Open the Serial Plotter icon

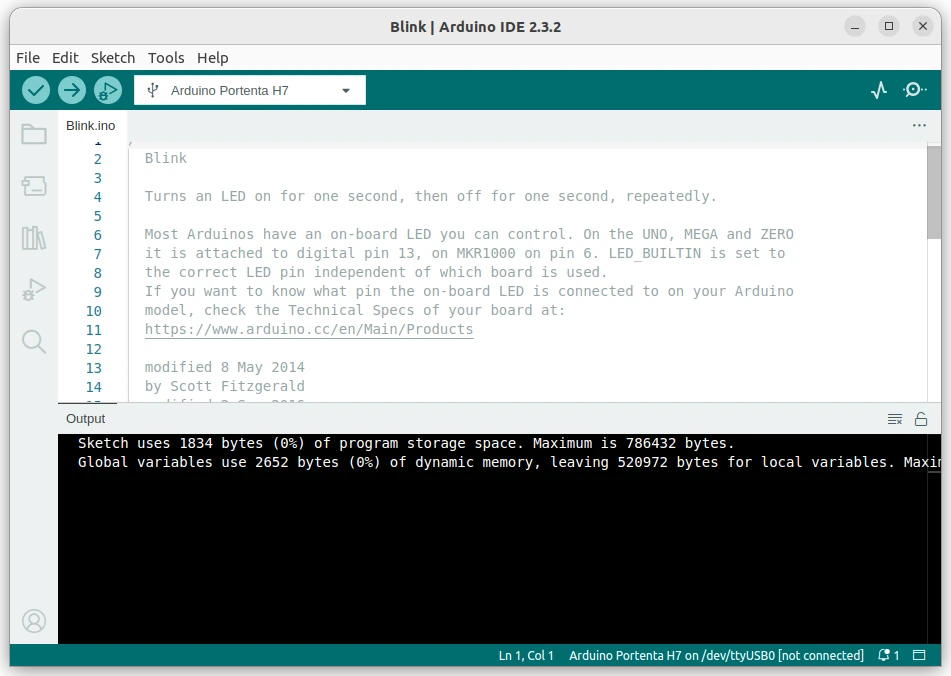click(879, 90)
